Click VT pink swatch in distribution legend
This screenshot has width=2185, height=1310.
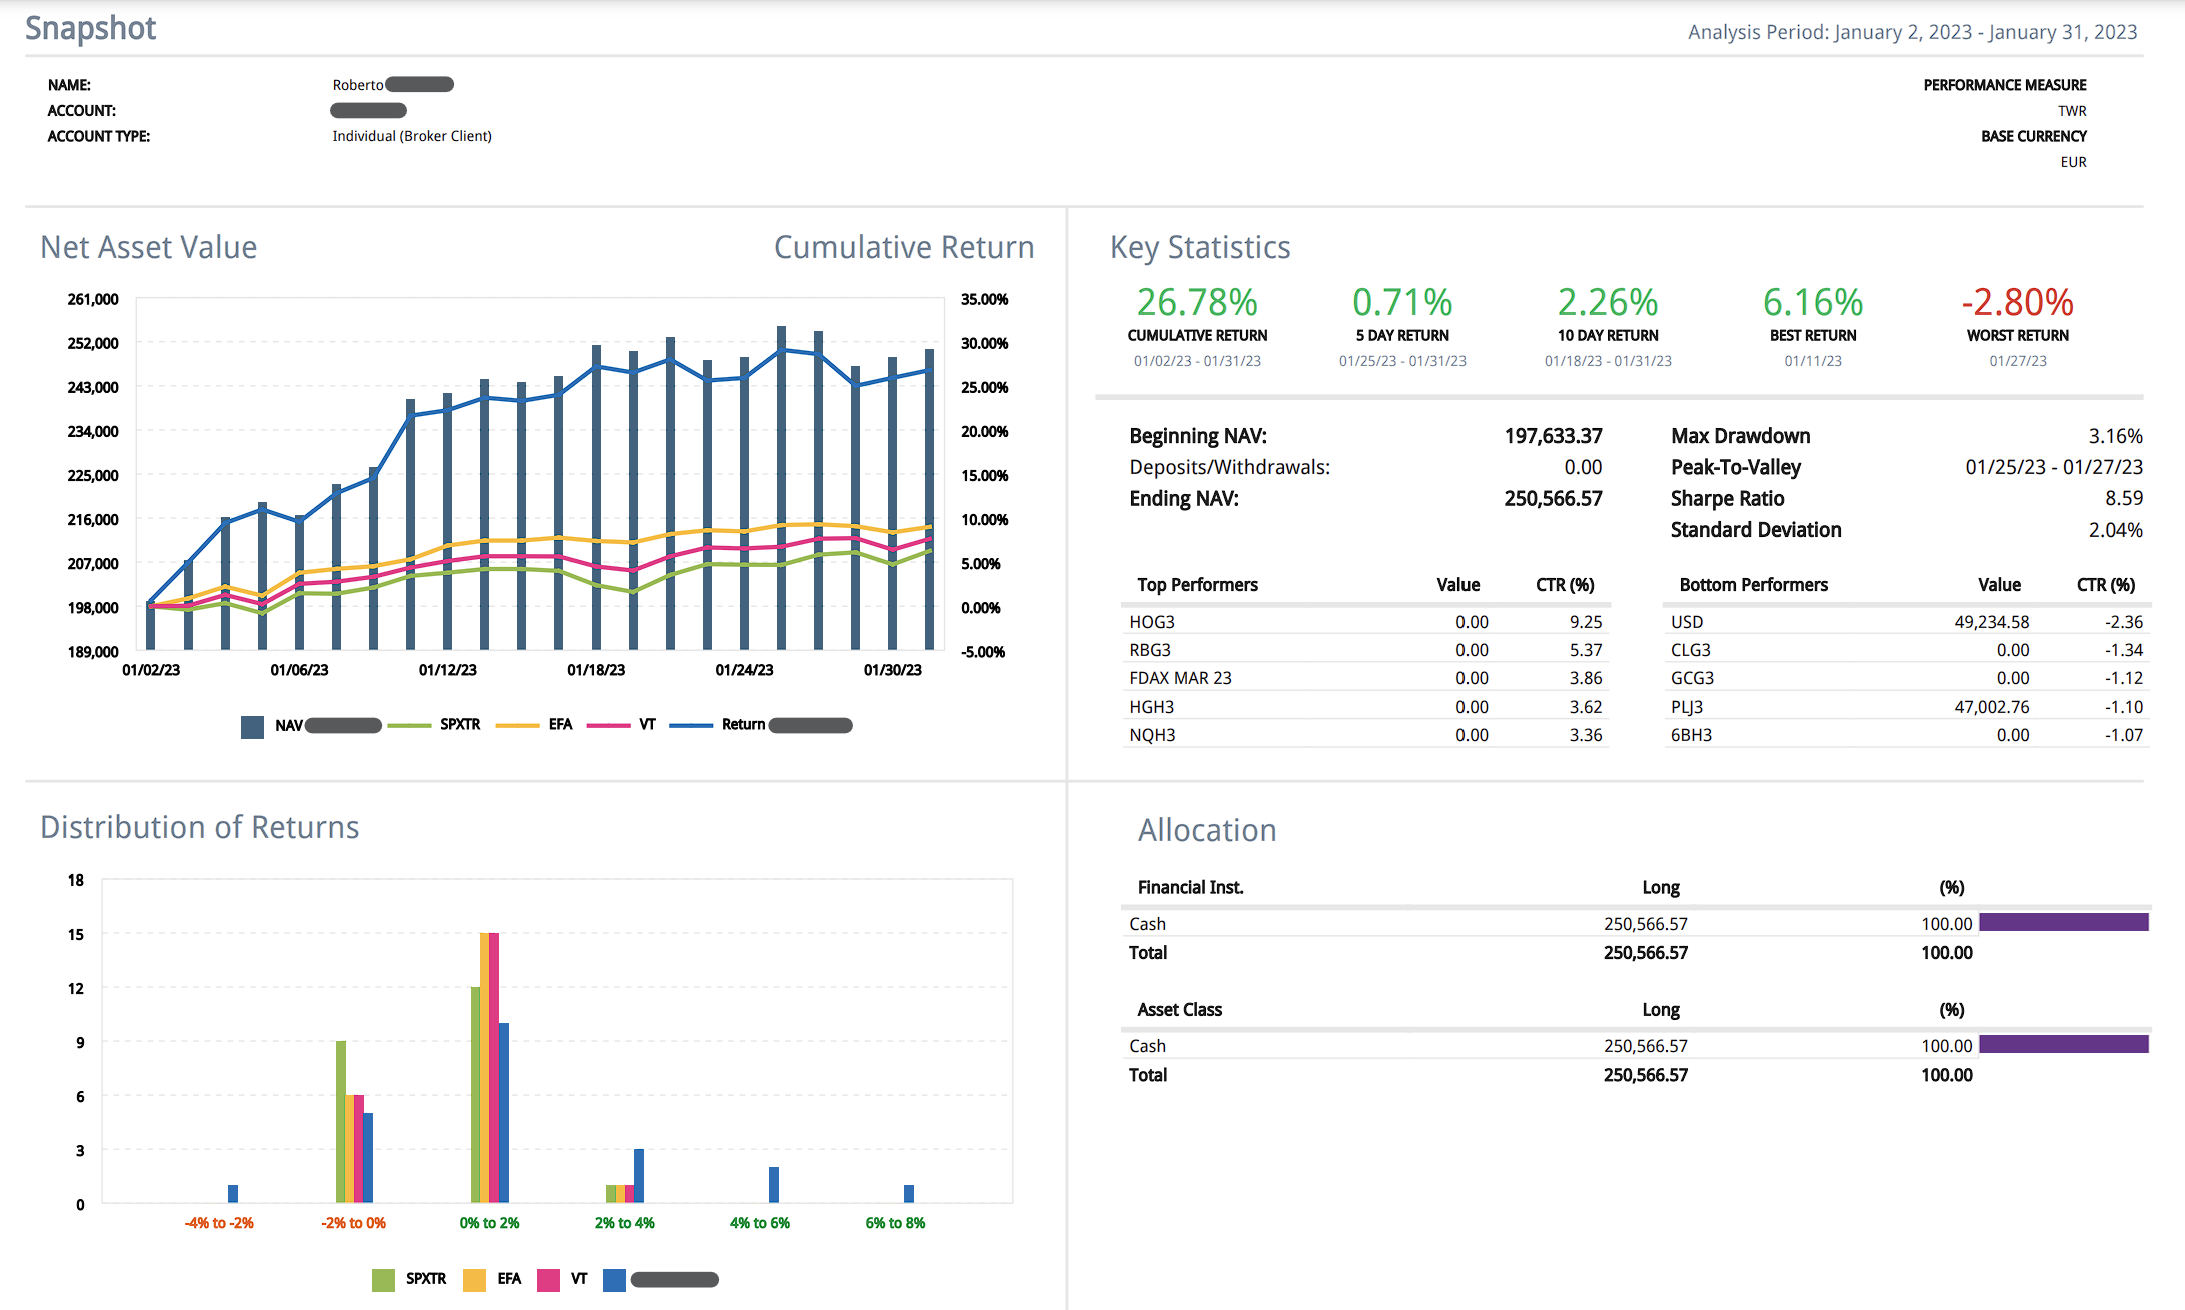[548, 1280]
